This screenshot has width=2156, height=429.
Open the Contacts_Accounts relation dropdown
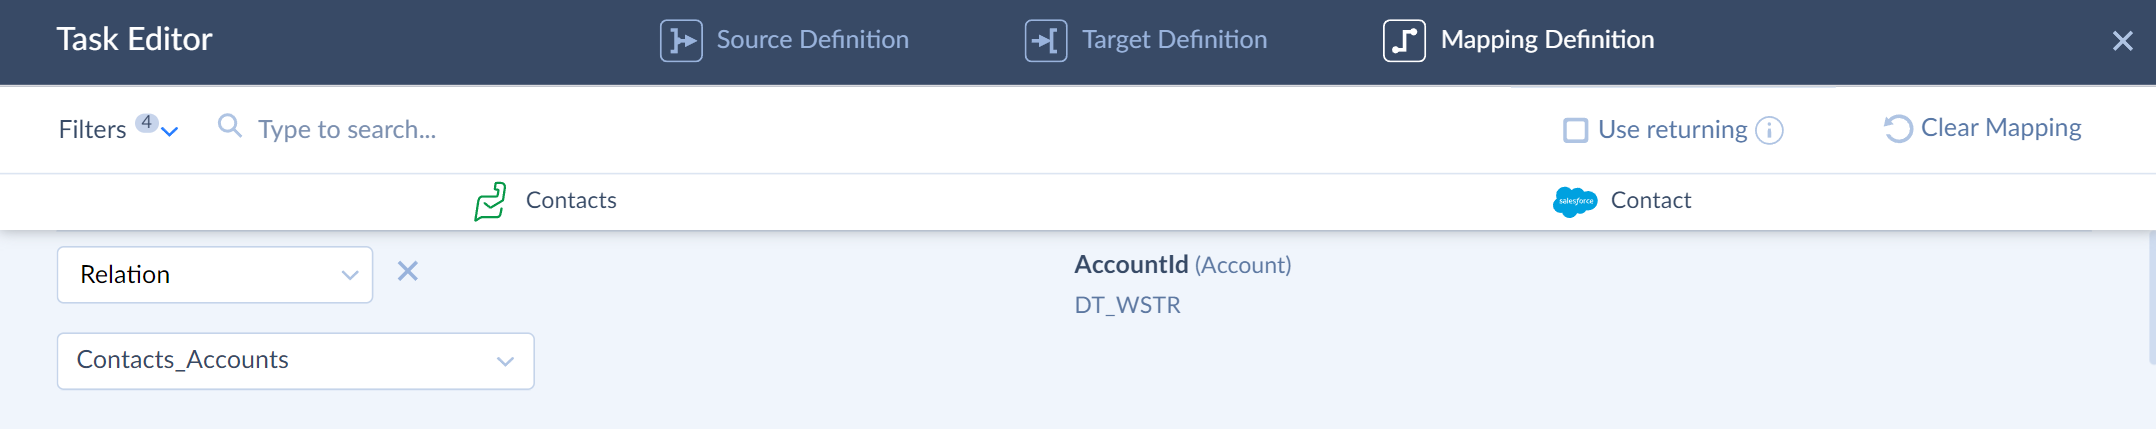click(x=296, y=361)
